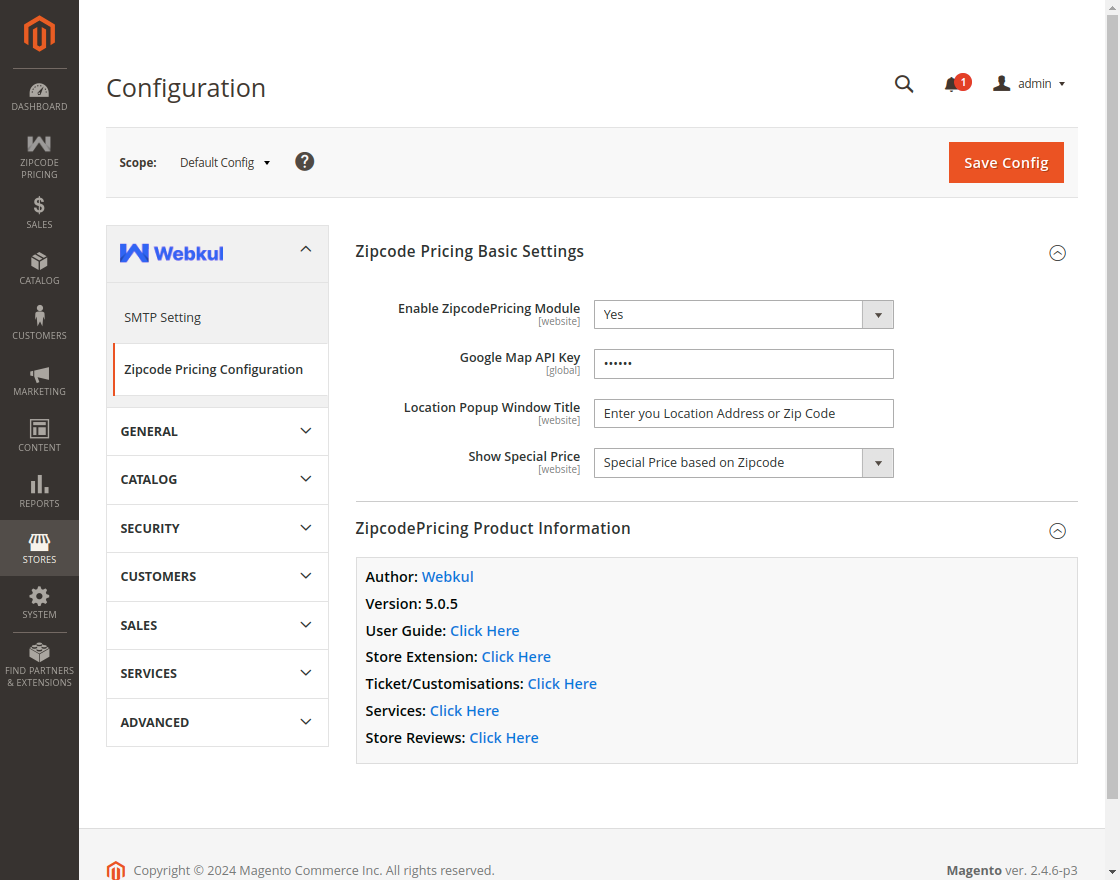Open the Store Reviews Click Here link
The height and width of the screenshot is (880, 1120).
(504, 738)
